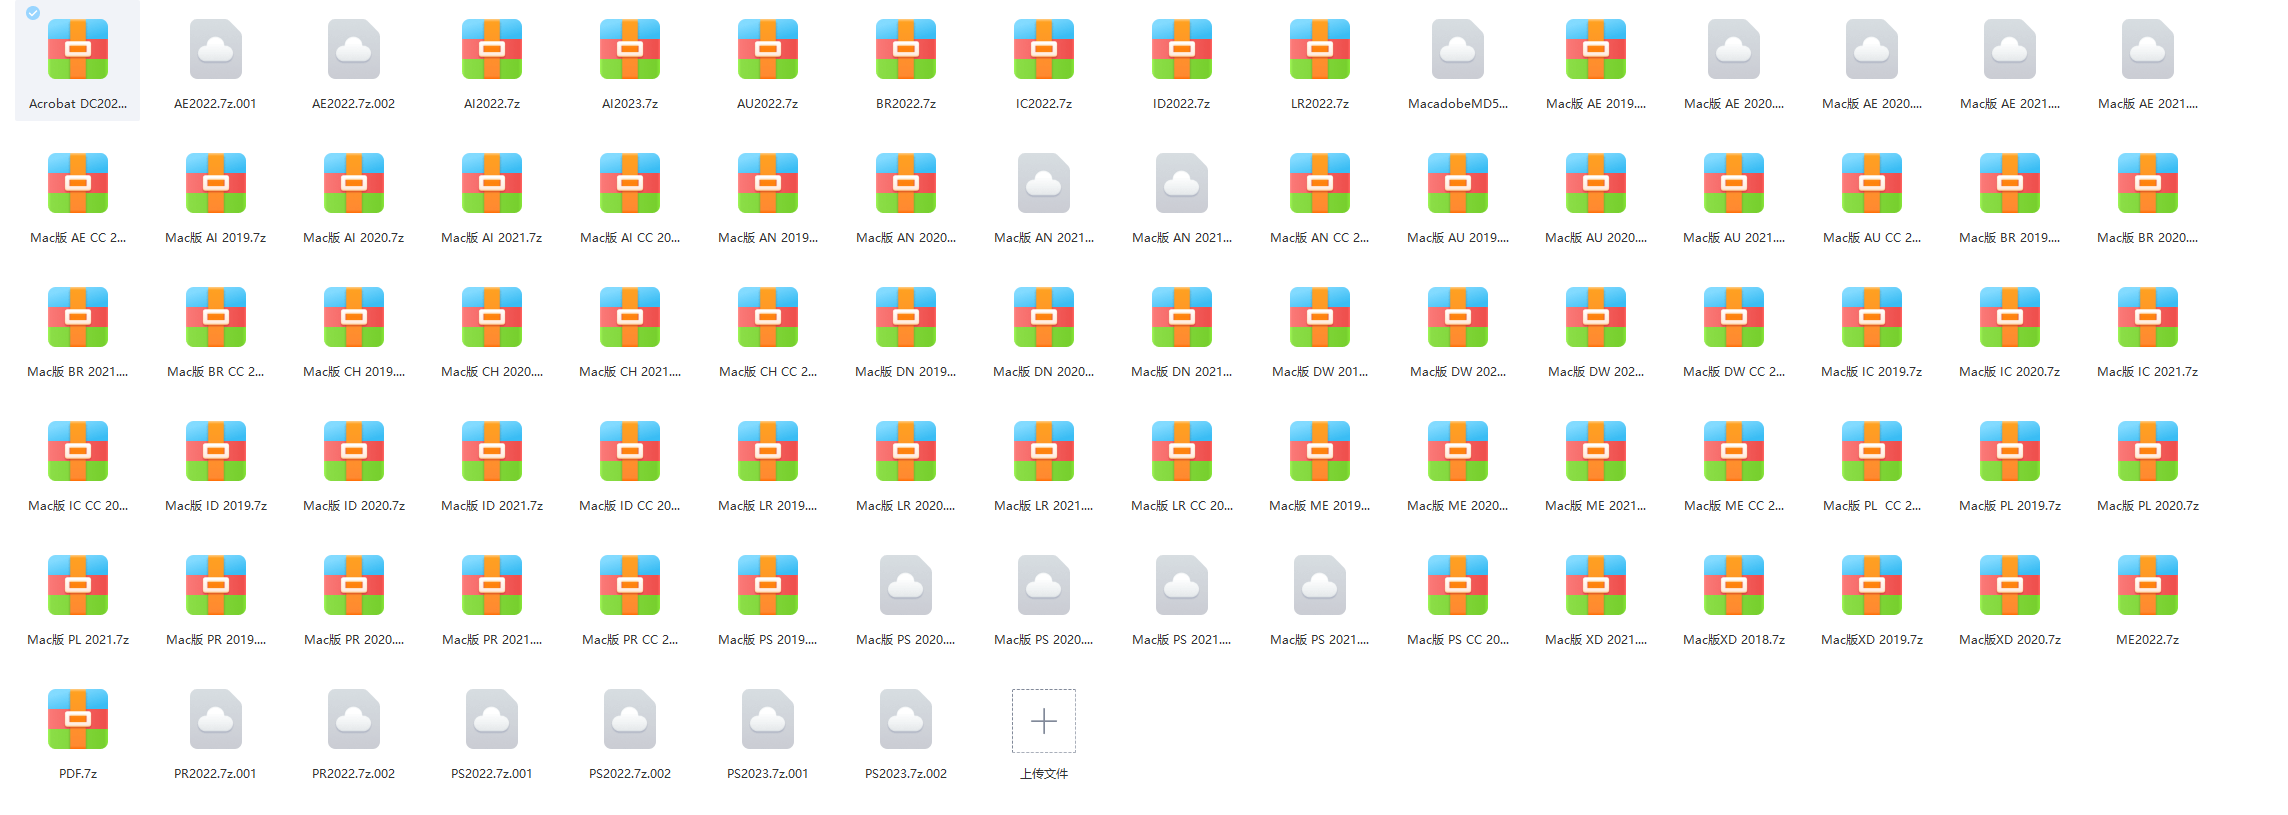Select the PS2022.7z.002 cloud file icon
Screen dimensions: 2288x815
point(630,719)
